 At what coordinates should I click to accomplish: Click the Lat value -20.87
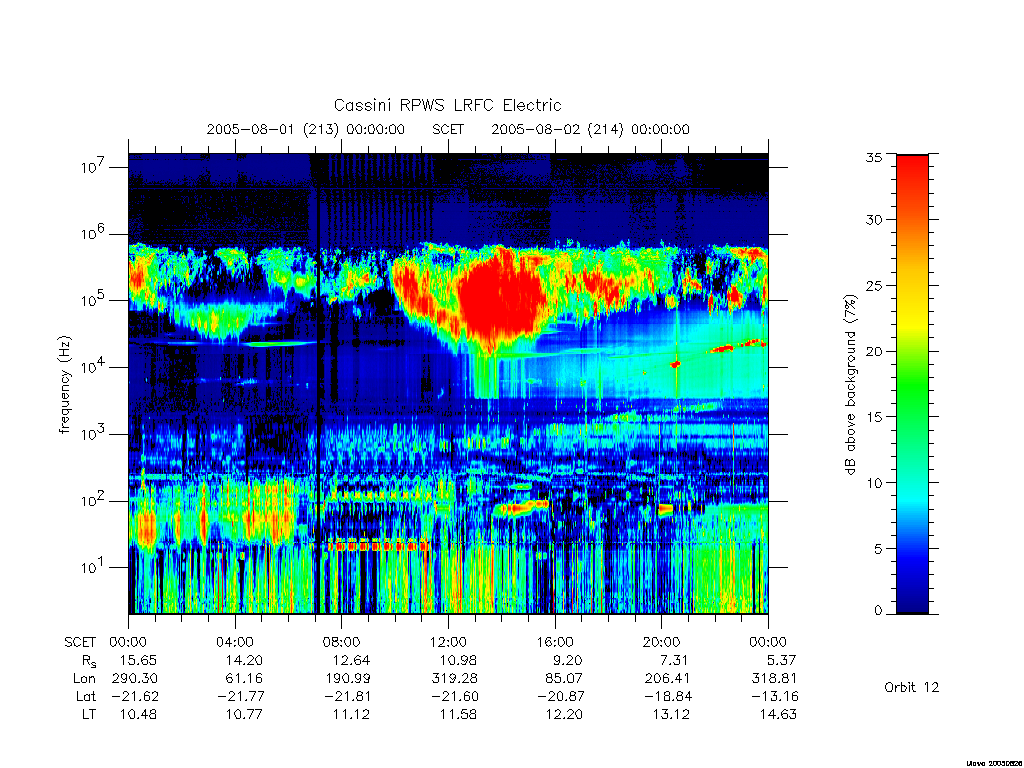point(560,696)
